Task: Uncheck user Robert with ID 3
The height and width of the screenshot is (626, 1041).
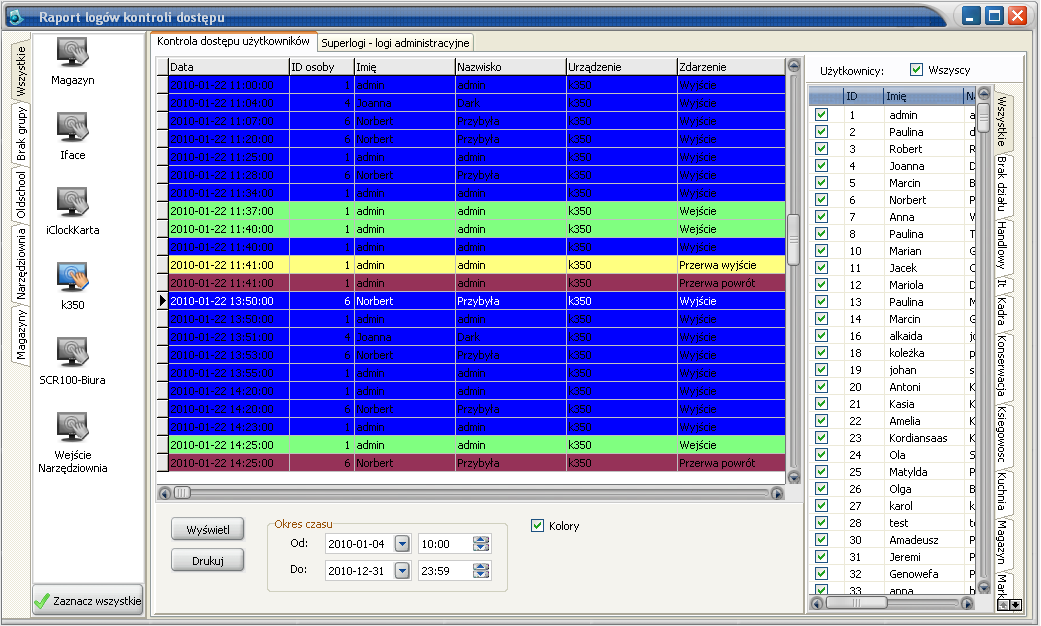Action: click(821, 149)
